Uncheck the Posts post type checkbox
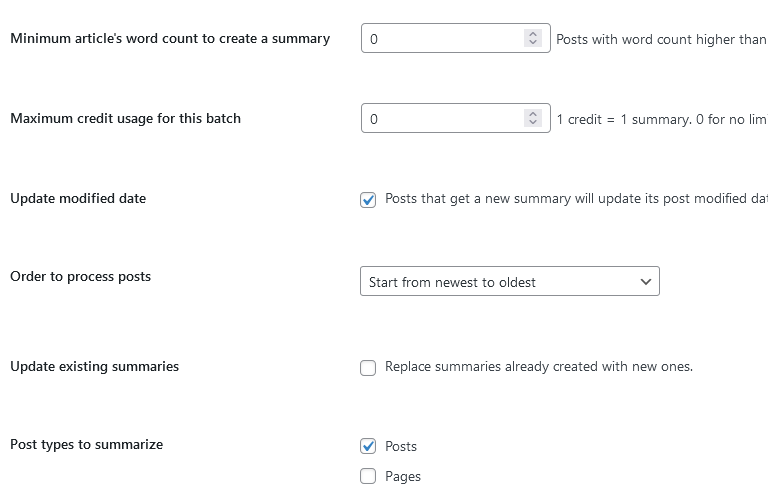 [x=368, y=446]
